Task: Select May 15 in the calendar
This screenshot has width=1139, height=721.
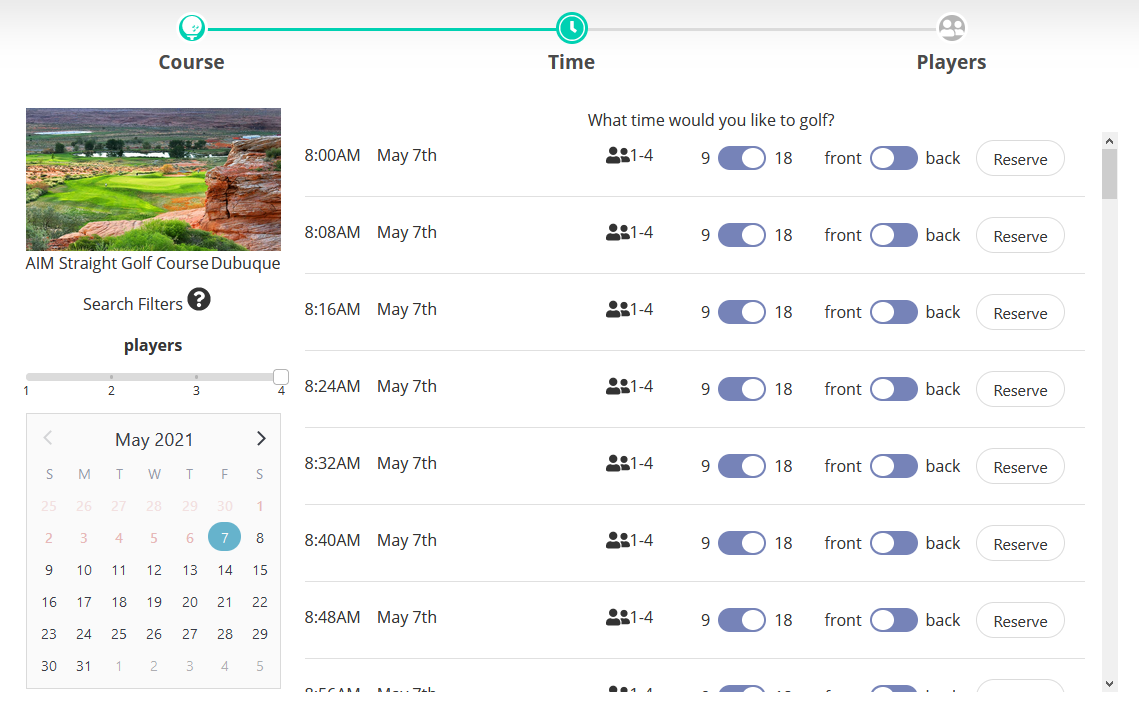Action: [259, 570]
